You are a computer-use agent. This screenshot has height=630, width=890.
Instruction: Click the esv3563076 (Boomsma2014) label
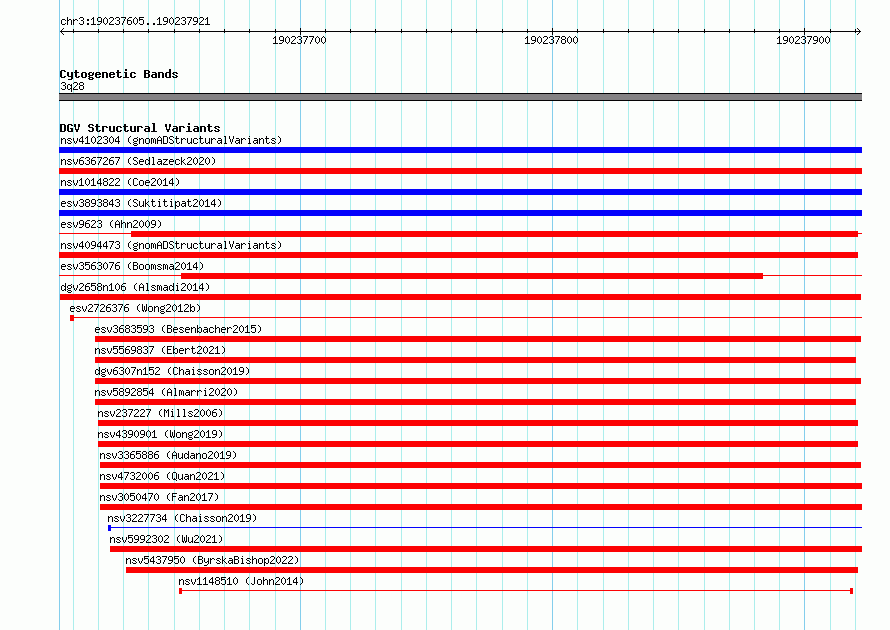132,266
